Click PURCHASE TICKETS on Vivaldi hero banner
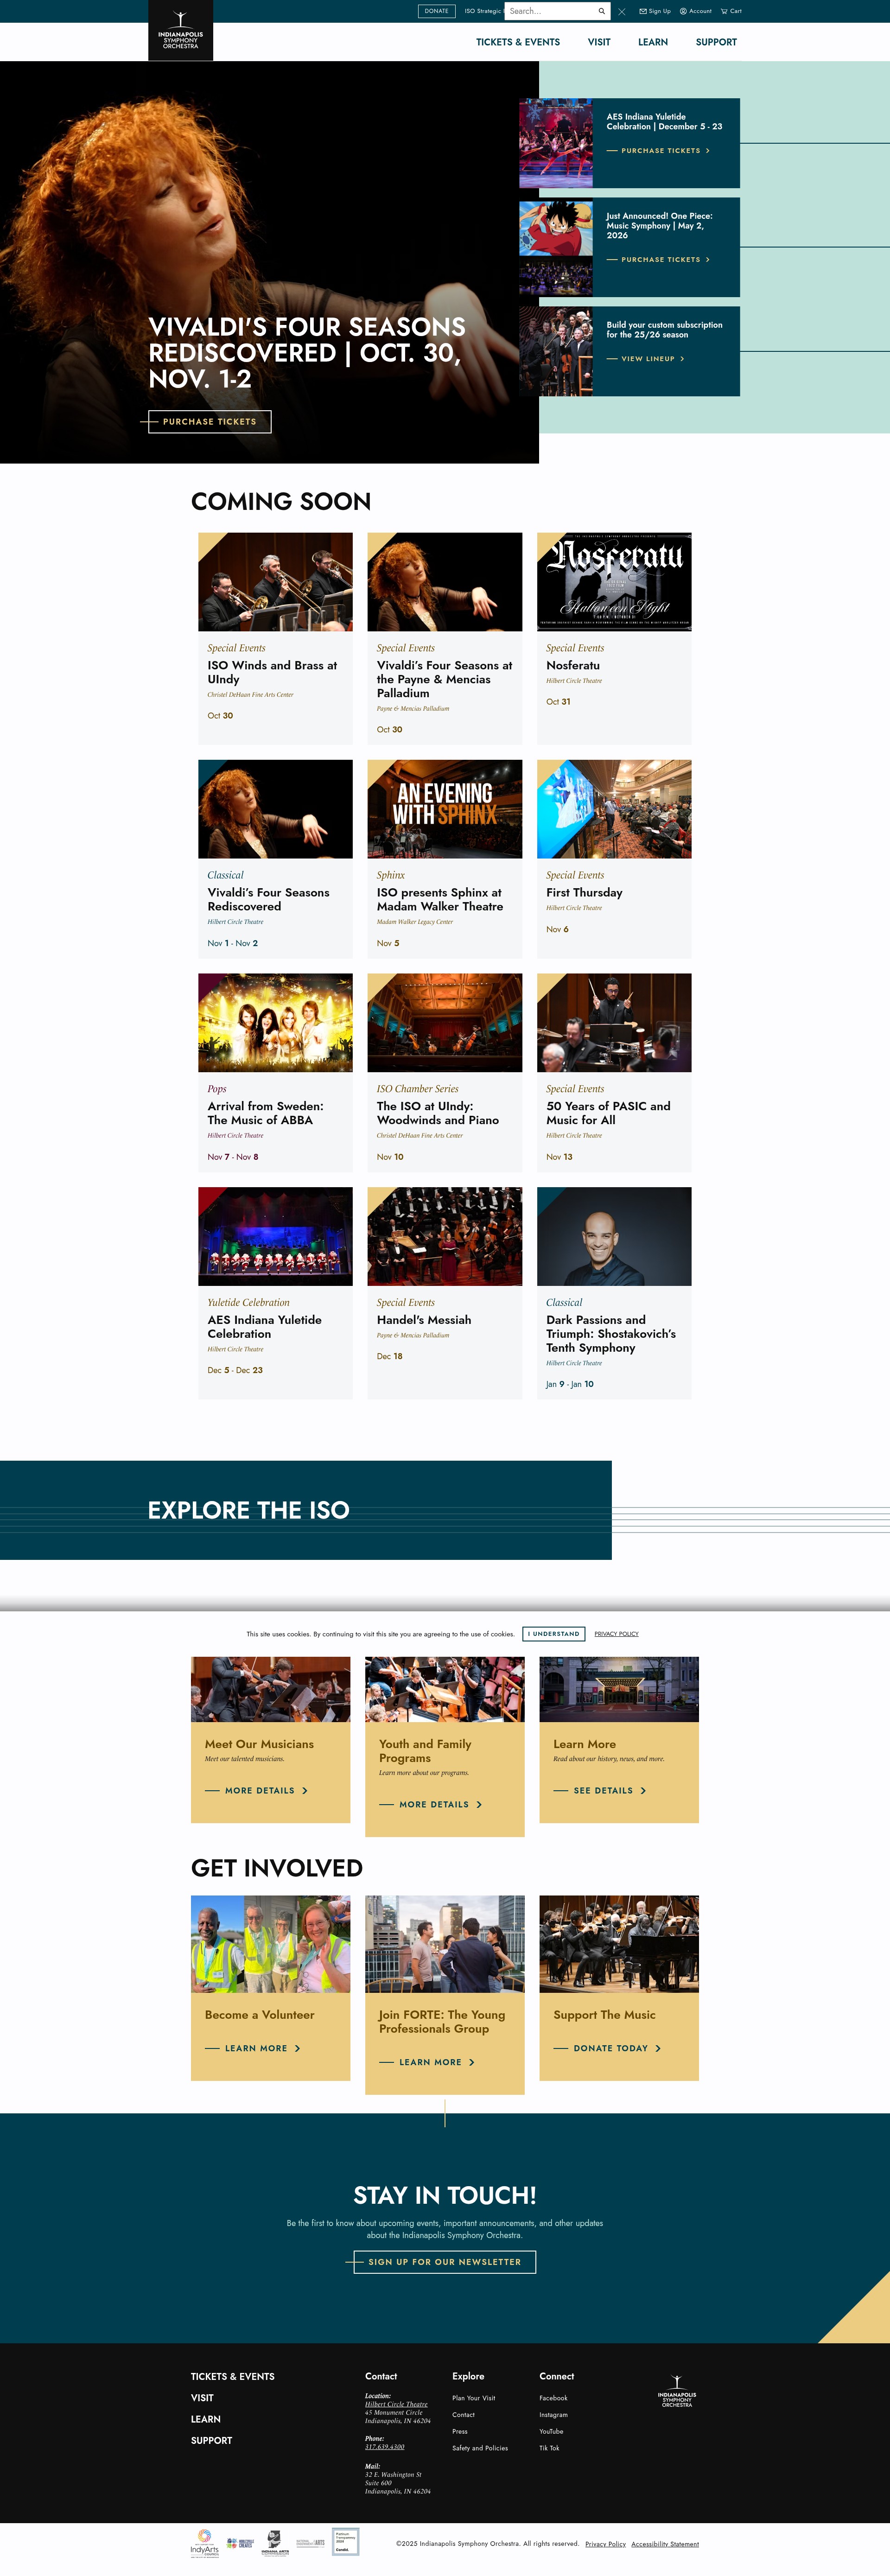 click(210, 422)
